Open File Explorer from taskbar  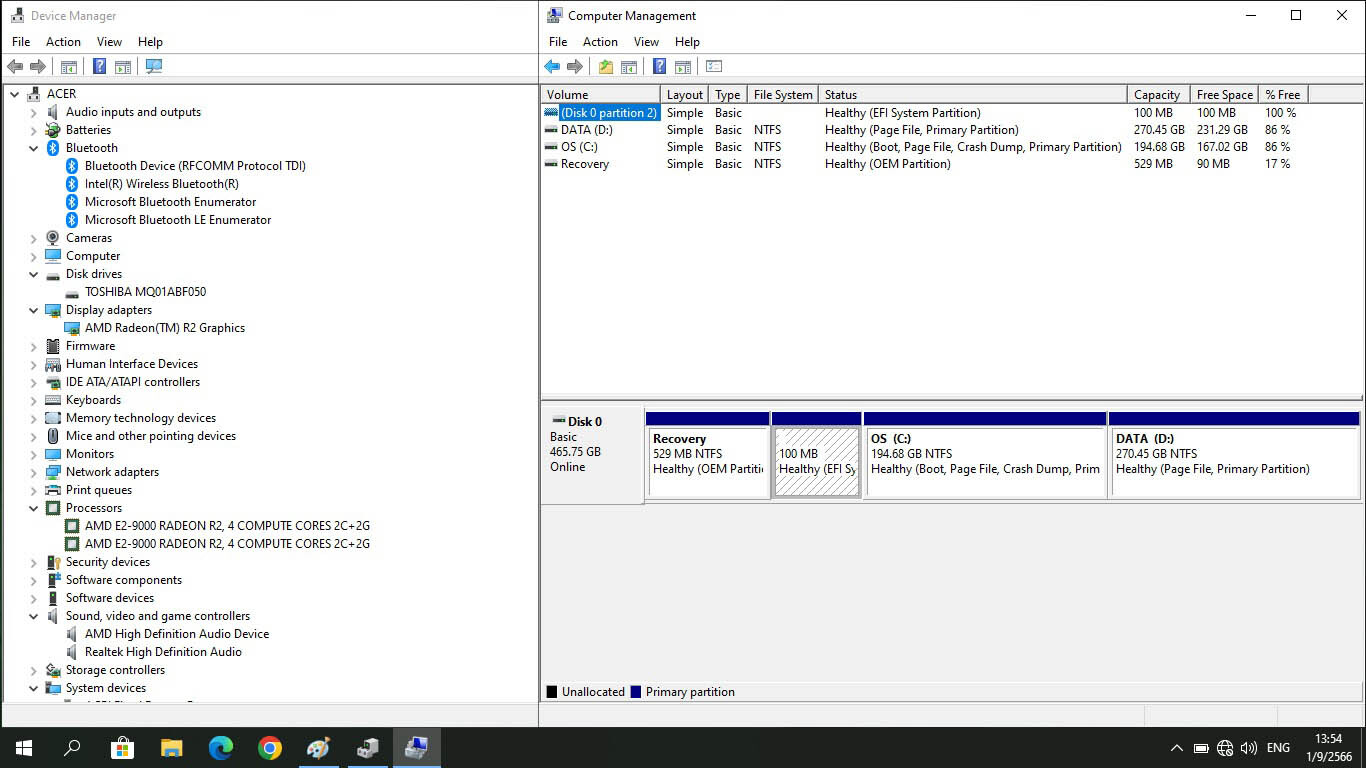coord(171,748)
